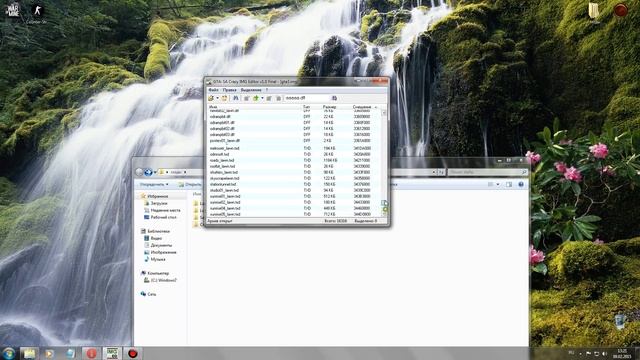Click the trash delete icon in toolbar
This screenshot has width=640, height=360.
[278, 98]
